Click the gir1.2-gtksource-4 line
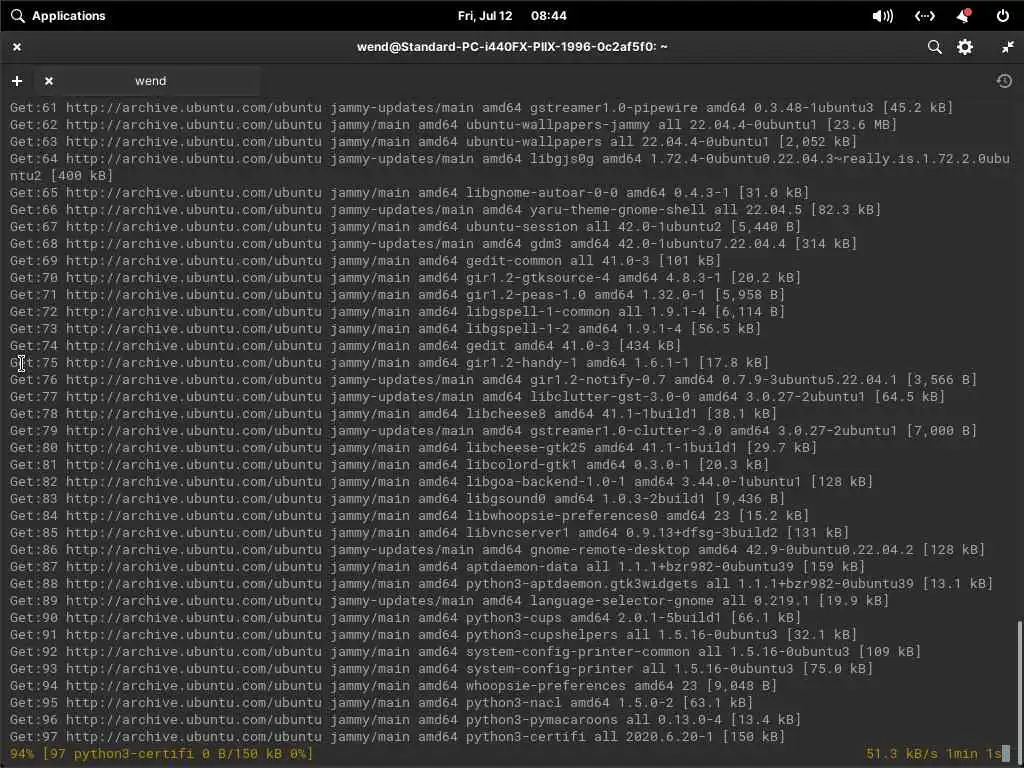This screenshot has width=1024, height=768. click(405, 277)
